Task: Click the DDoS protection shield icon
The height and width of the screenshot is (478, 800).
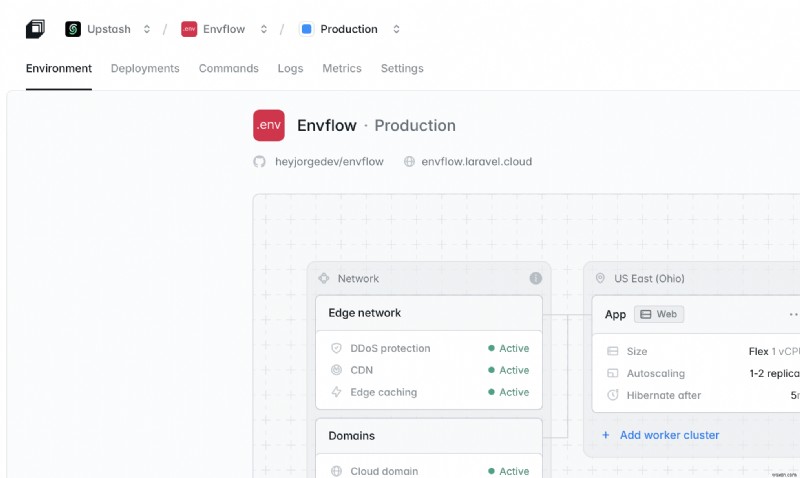Action: (x=336, y=348)
